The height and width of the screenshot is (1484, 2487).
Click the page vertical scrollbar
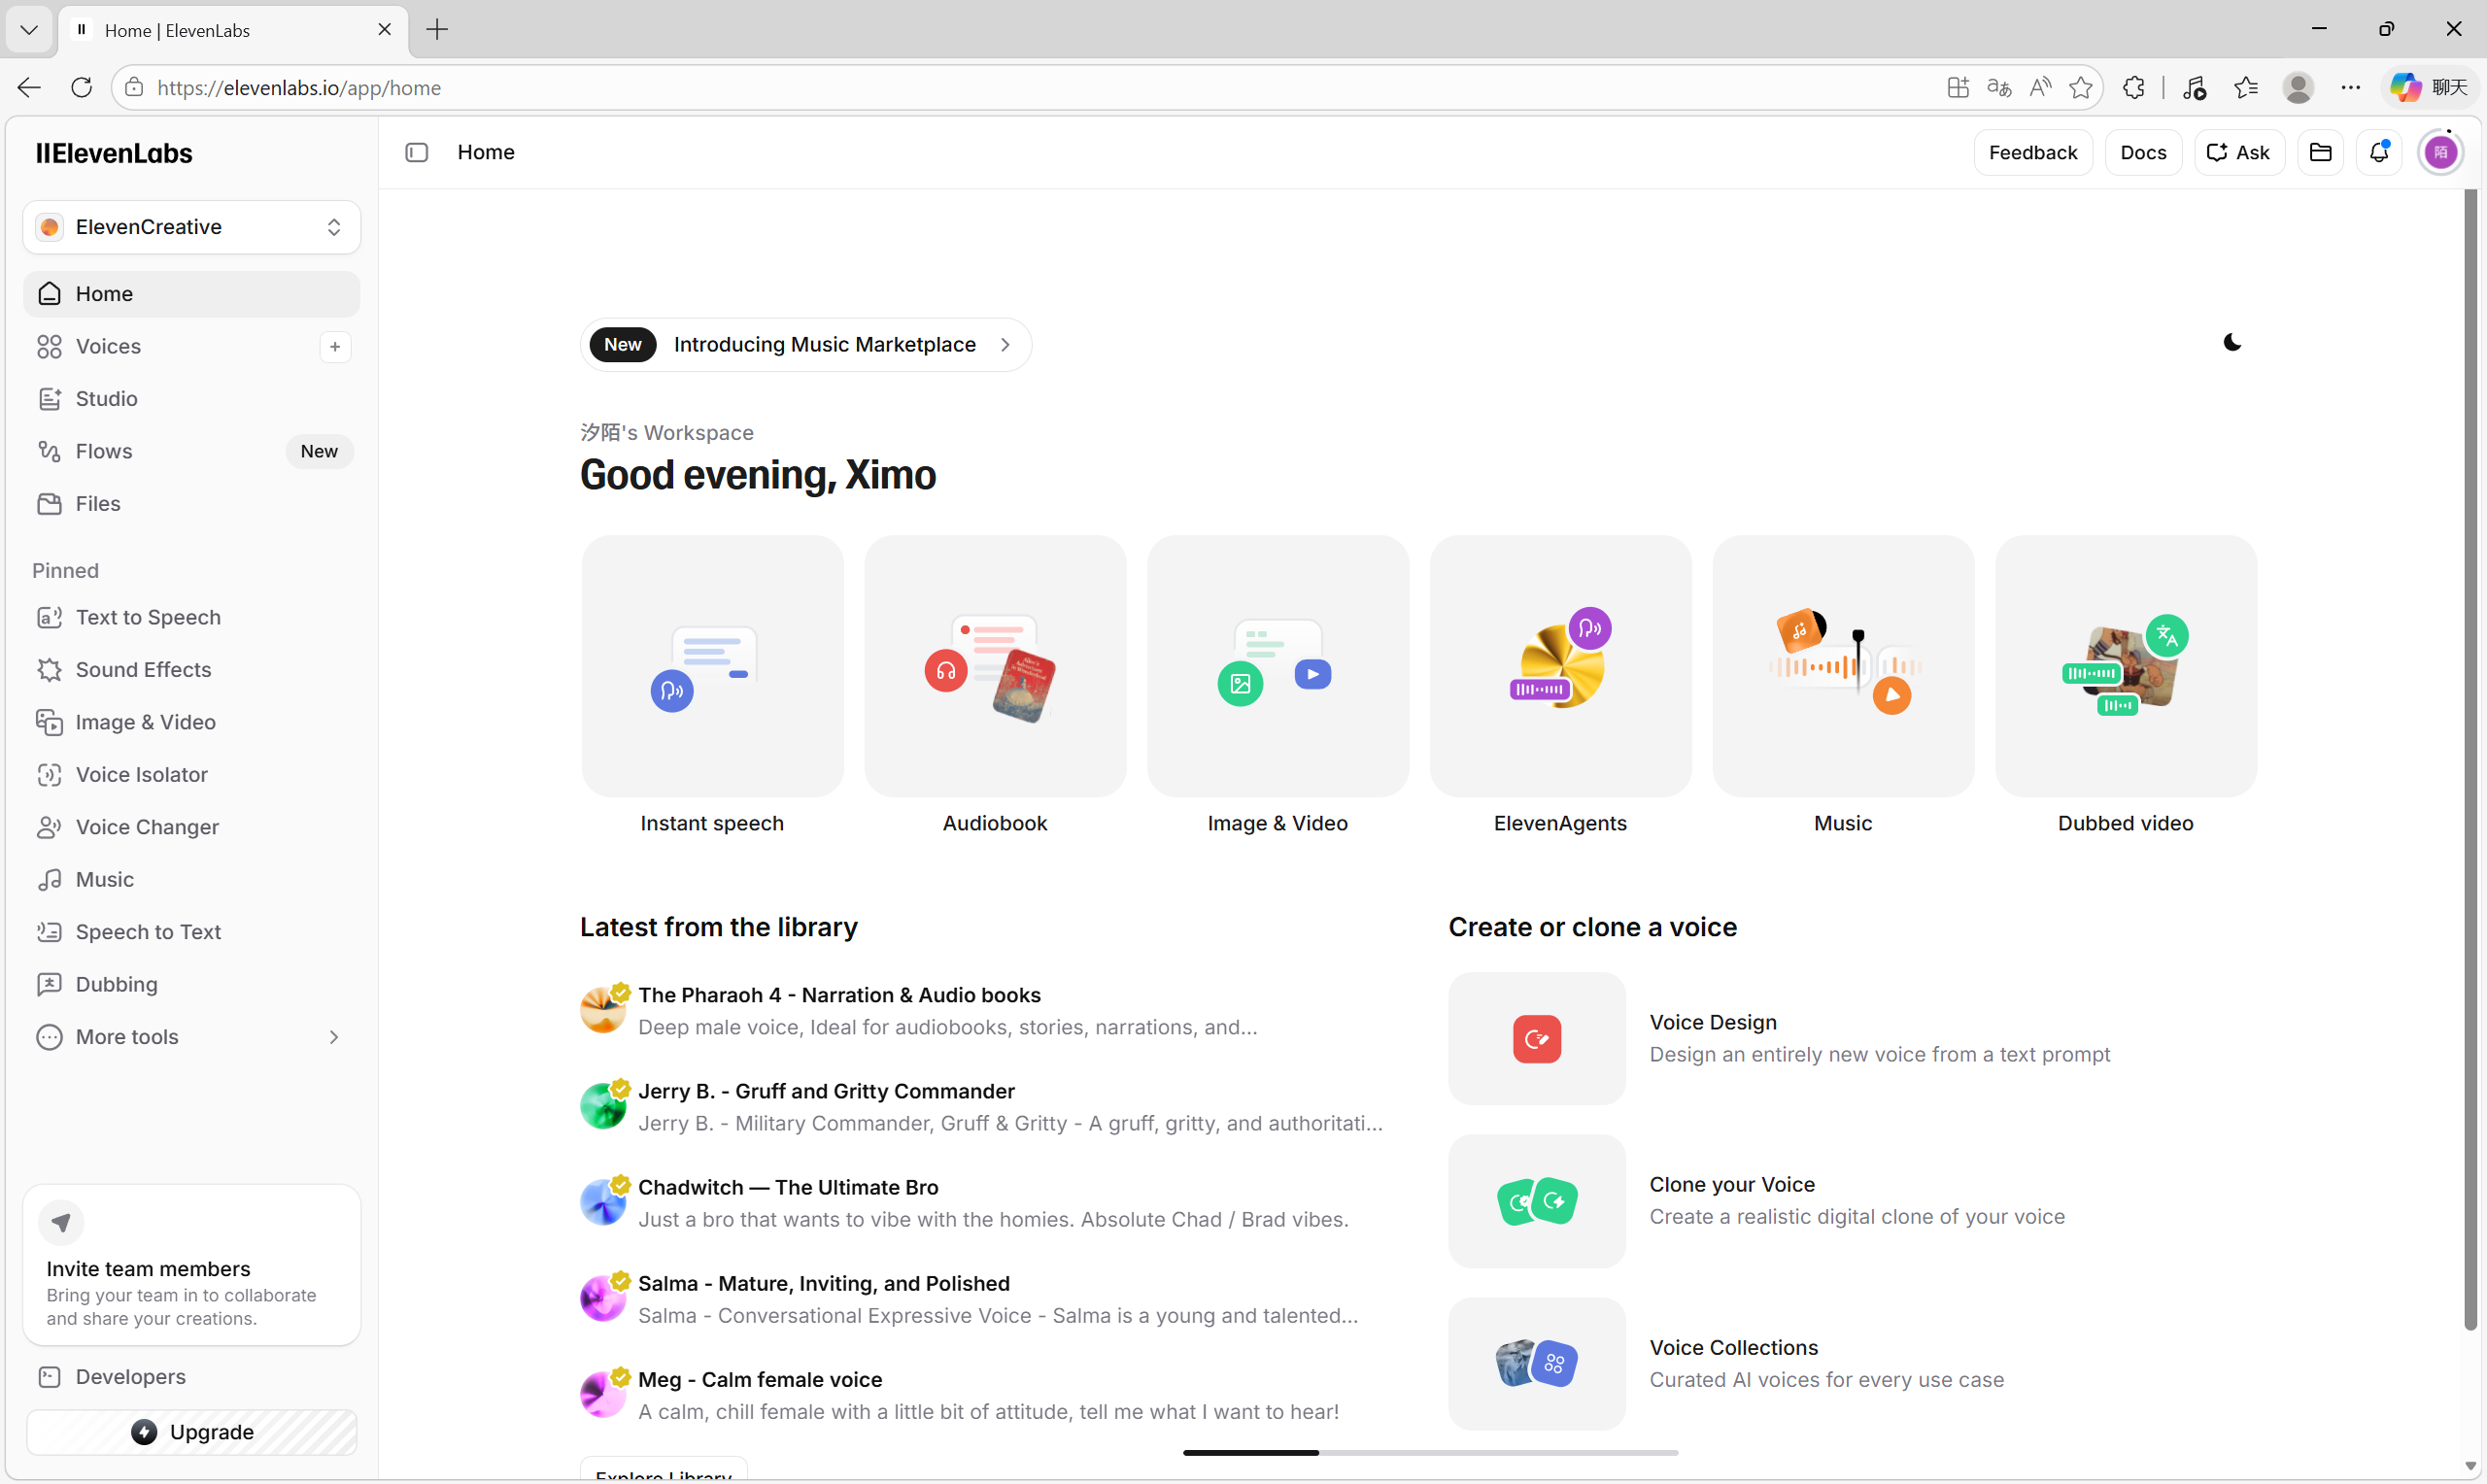[2471, 760]
